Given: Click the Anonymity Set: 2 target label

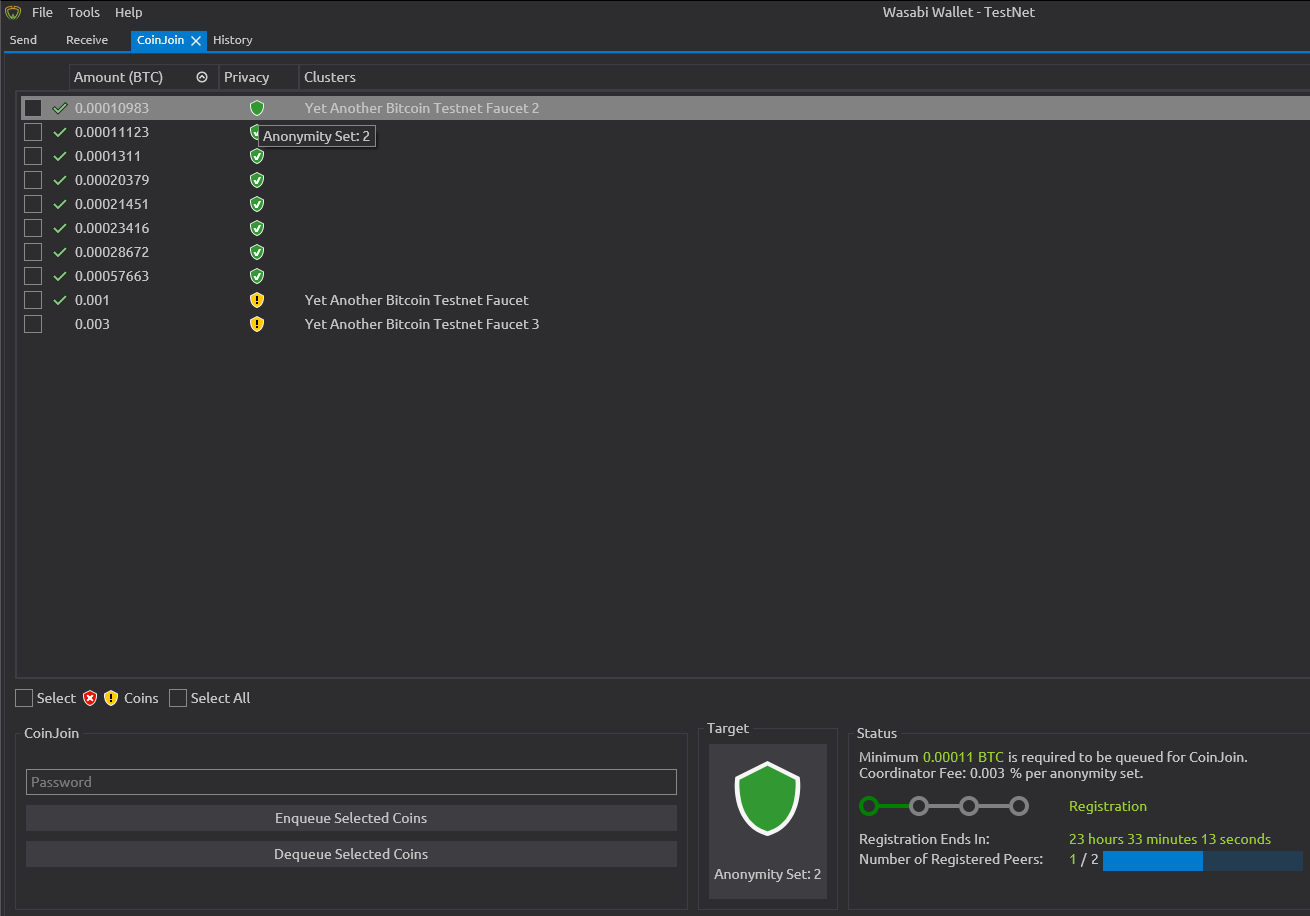Looking at the screenshot, I should (x=767, y=874).
